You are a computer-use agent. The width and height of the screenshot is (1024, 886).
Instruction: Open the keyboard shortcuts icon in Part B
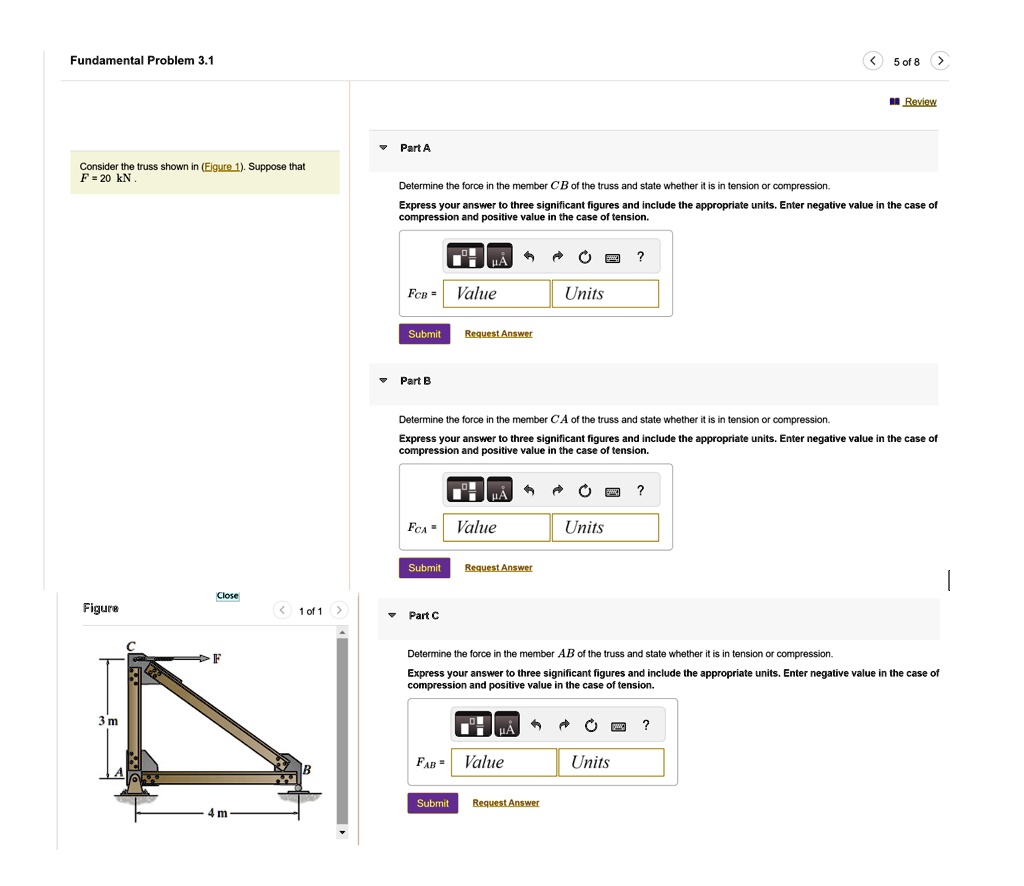[x=612, y=490]
